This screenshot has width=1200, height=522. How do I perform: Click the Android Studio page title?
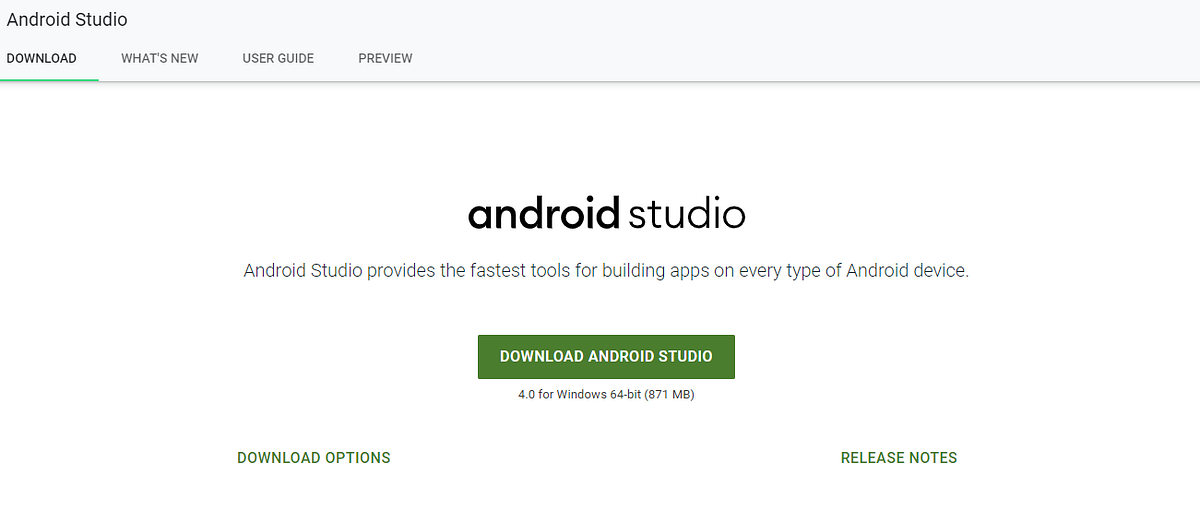(x=67, y=19)
